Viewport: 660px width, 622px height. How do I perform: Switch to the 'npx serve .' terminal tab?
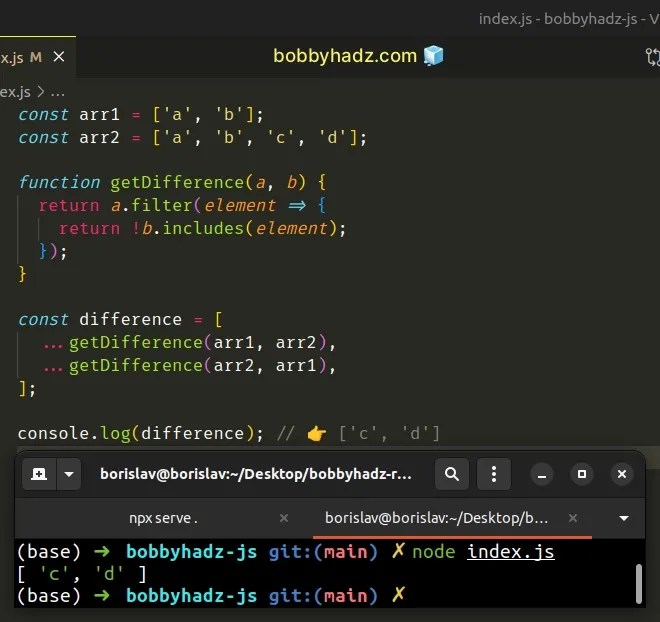tap(163, 518)
